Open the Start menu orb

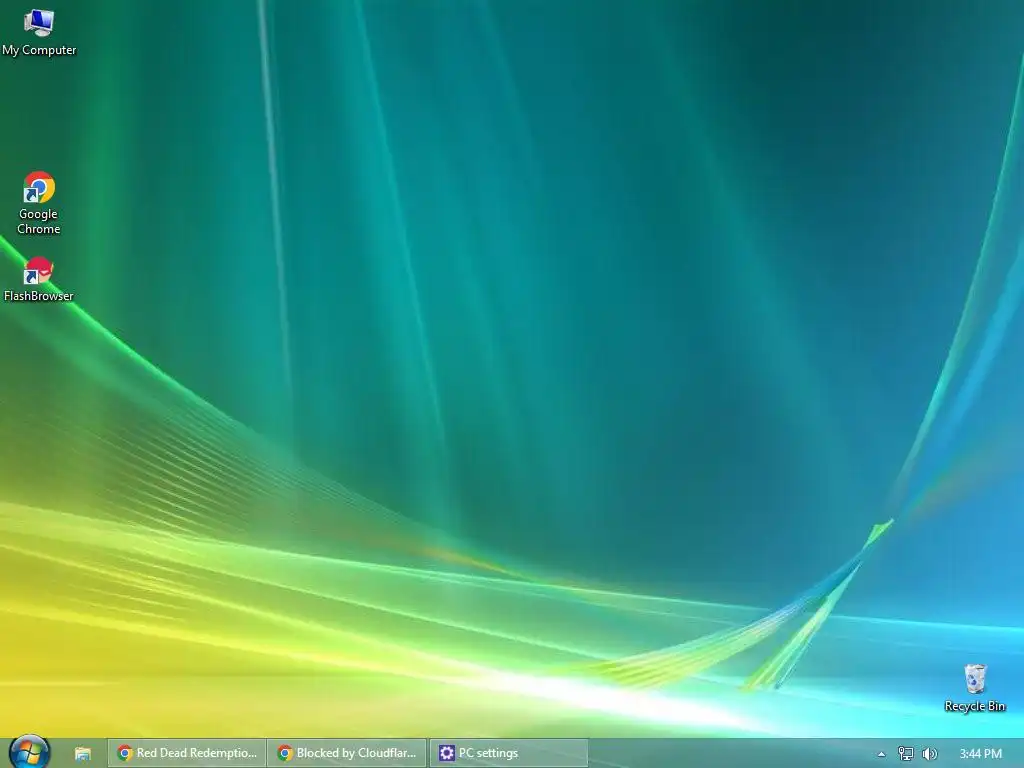point(29,752)
